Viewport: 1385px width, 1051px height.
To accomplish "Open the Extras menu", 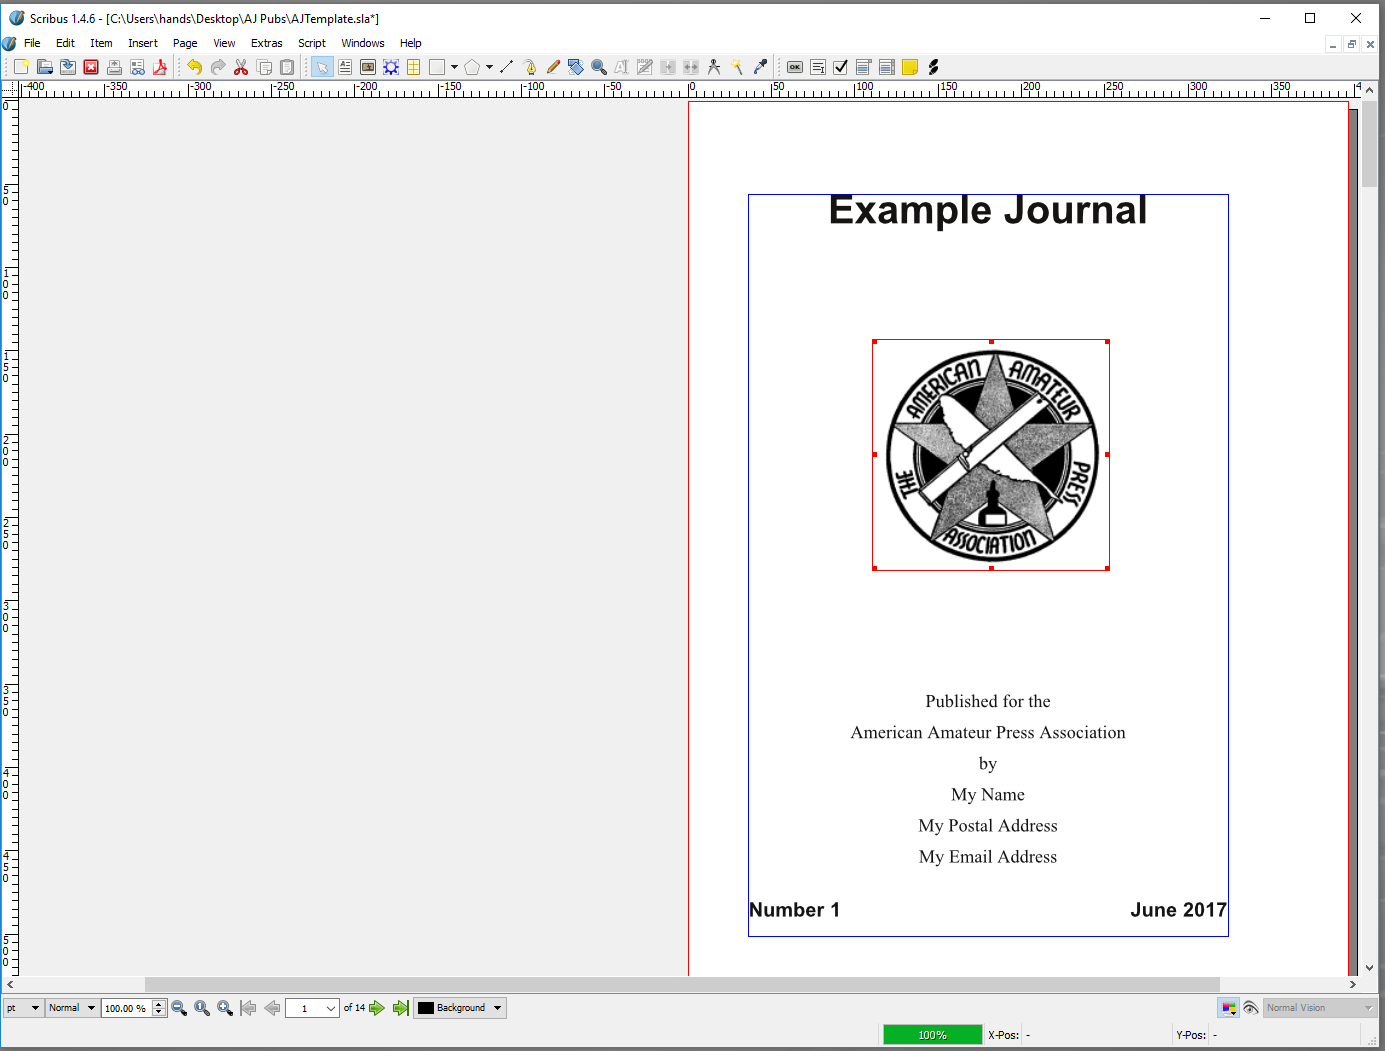I will click(x=266, y=43).
